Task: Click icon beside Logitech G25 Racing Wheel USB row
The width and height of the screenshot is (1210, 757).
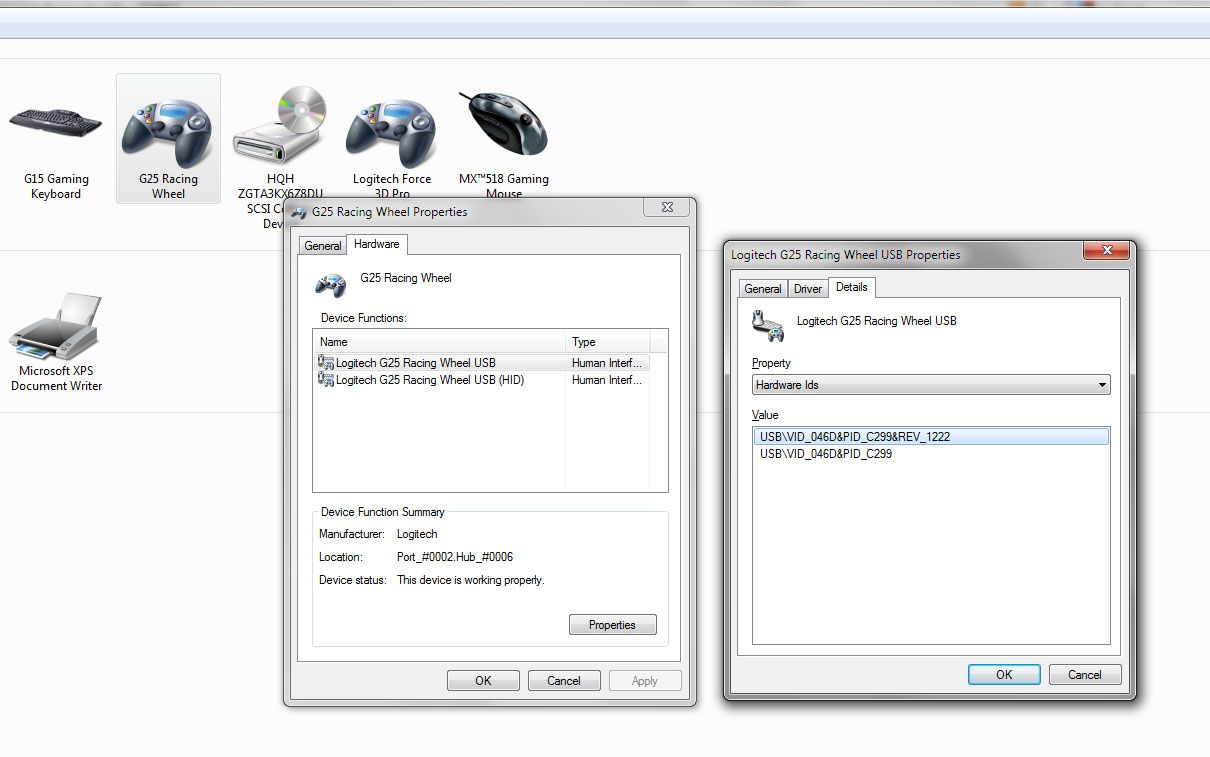Action: 326,363
